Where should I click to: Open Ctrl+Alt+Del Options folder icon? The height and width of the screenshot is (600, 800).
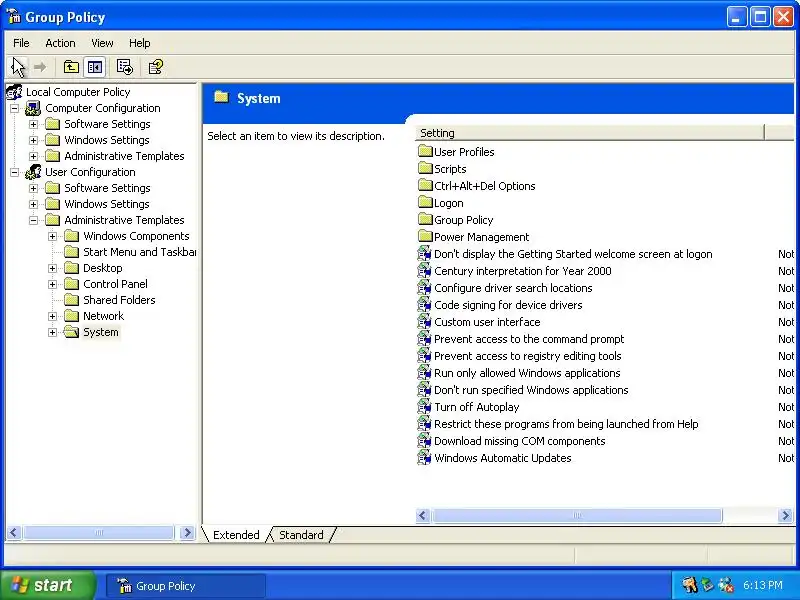tap(425, 186)
